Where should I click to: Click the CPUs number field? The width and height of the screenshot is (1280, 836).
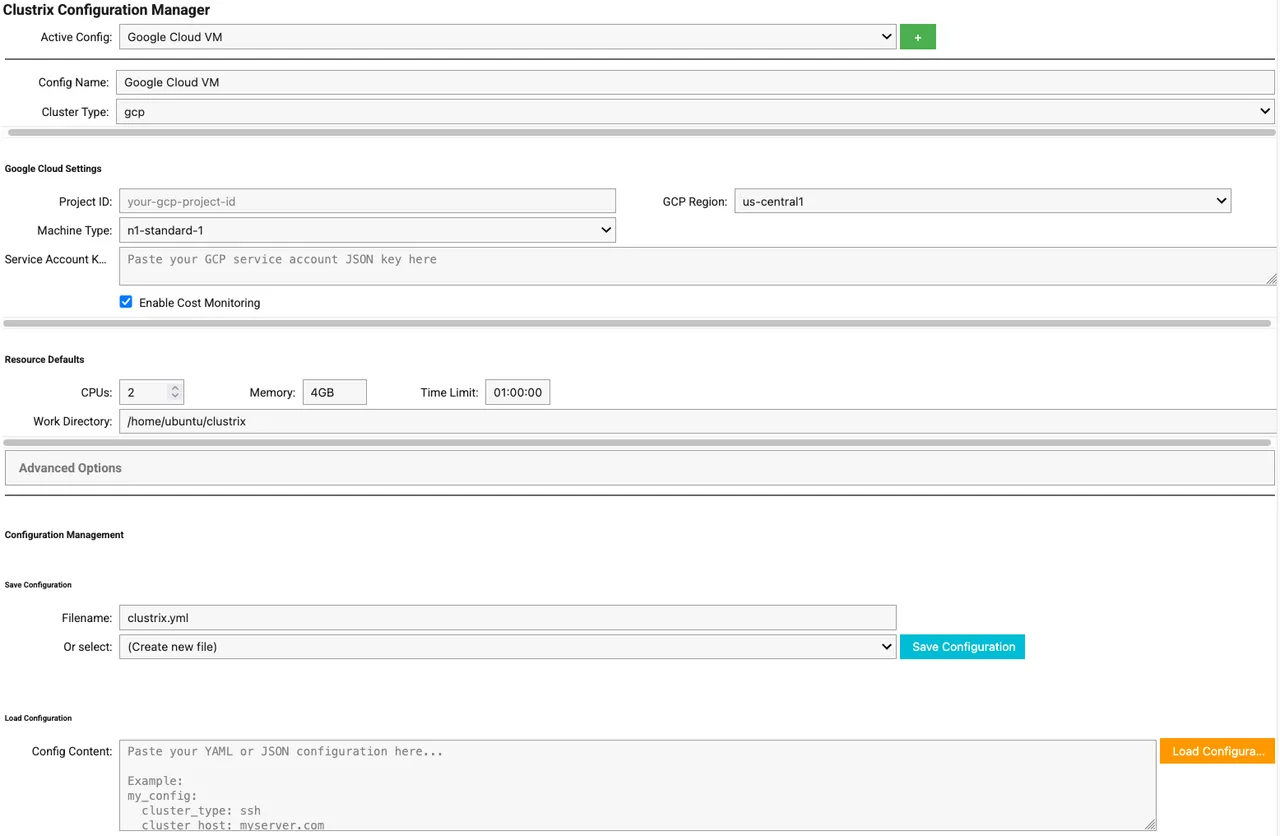[x=151, y=392]
